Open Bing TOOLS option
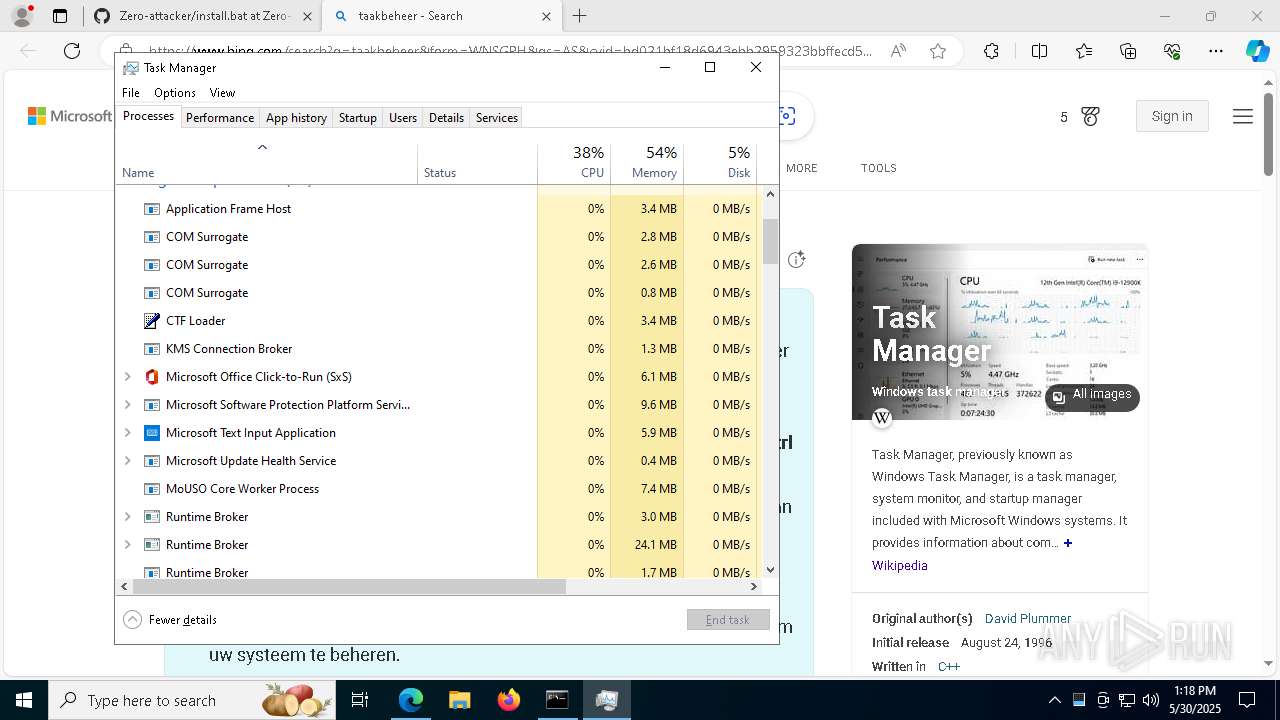This screenshot has width=1280, height=720. click(x=879, y=168)
